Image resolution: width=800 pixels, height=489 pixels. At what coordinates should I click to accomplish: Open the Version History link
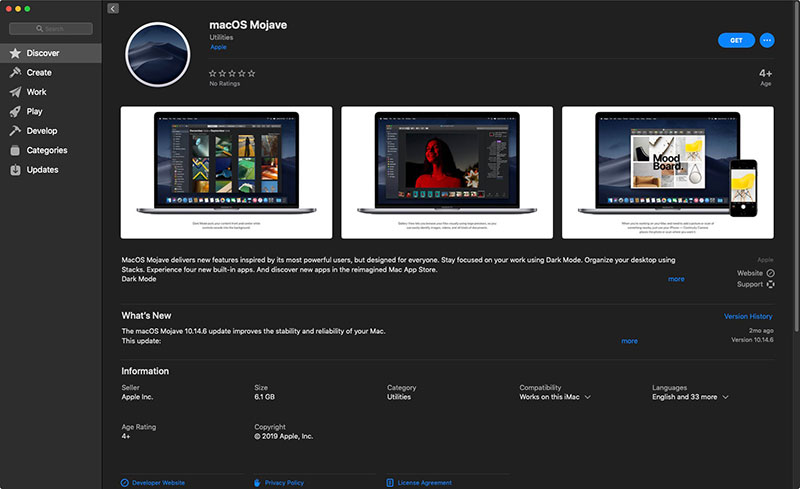tap(748, 316)
